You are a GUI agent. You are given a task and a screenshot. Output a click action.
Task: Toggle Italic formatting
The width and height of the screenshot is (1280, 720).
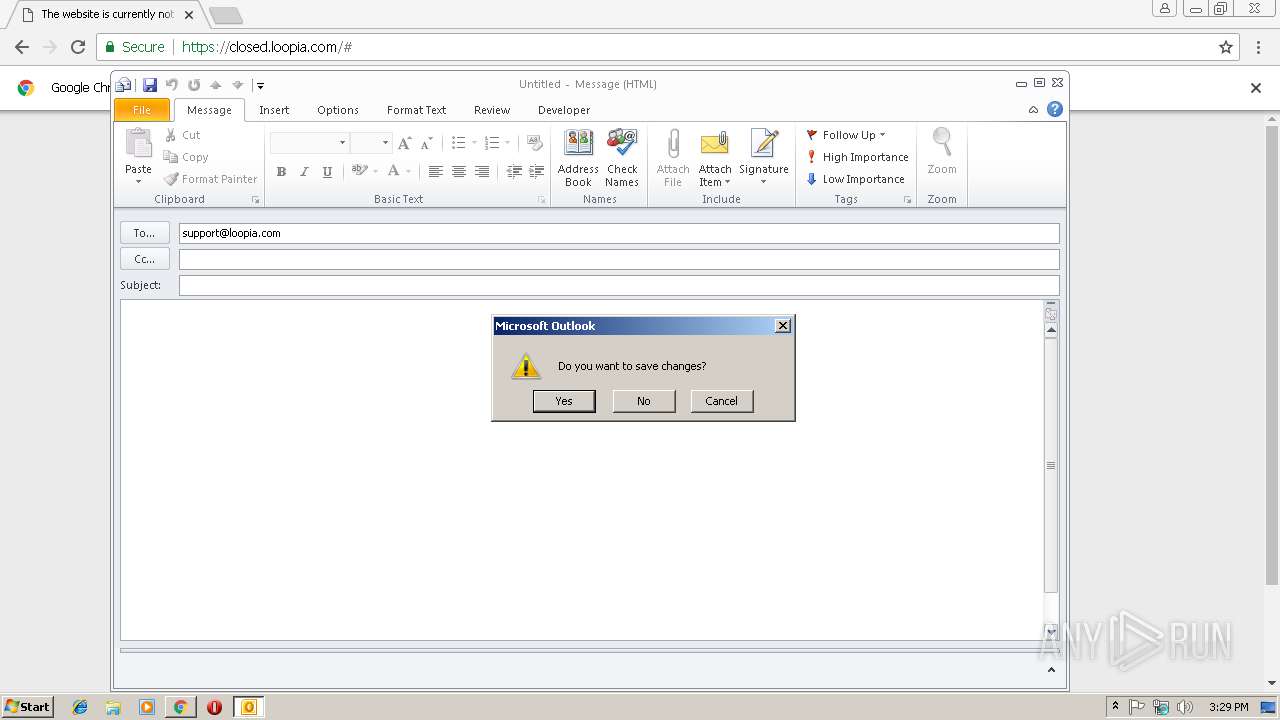coord(304,172)
